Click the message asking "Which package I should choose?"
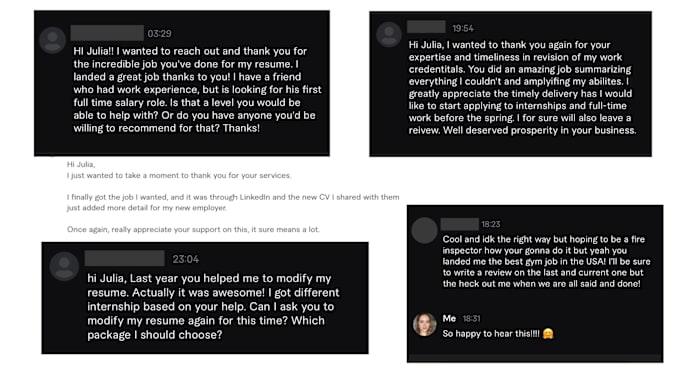Image resolution: width=680 pixels, height=383 pixels. tap(213, 306)
